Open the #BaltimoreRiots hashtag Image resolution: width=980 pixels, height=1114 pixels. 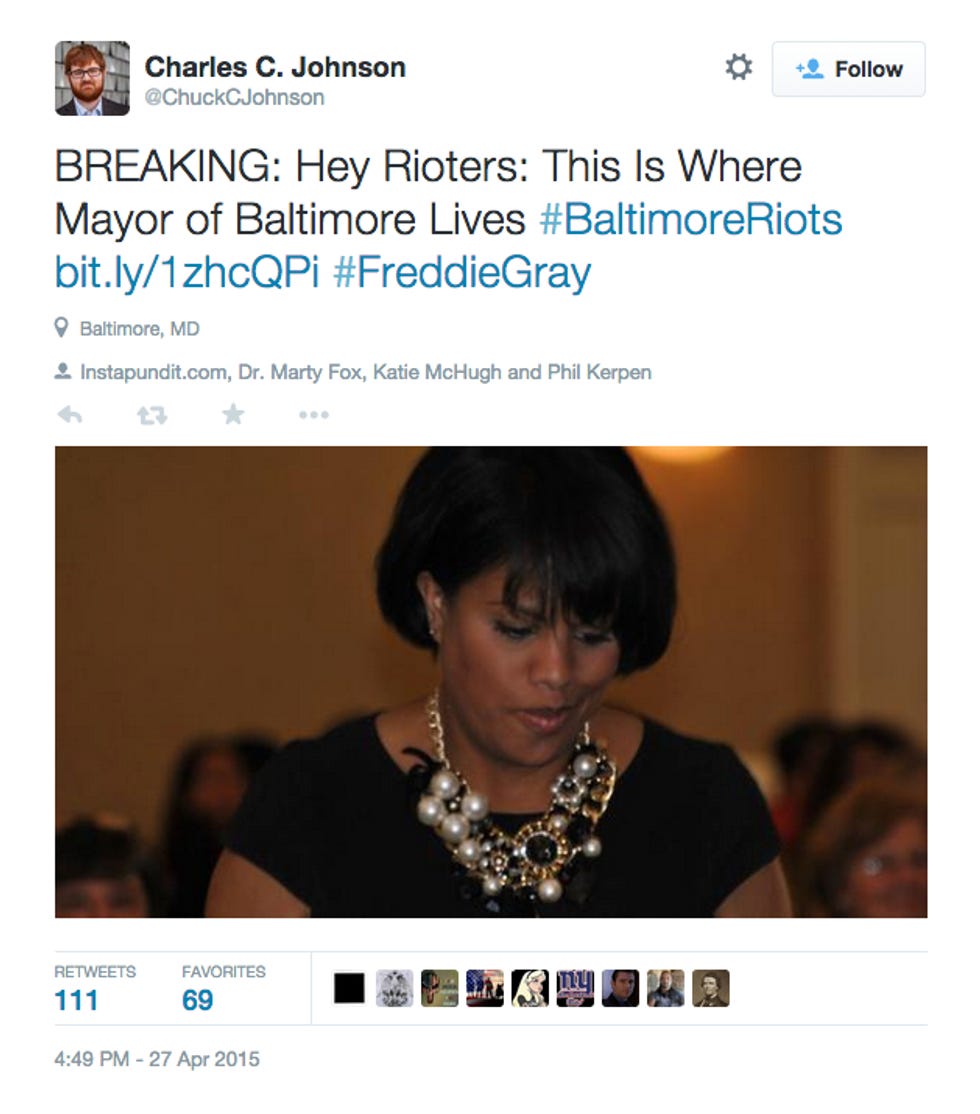pyautogui.click(x=691, y=219)
